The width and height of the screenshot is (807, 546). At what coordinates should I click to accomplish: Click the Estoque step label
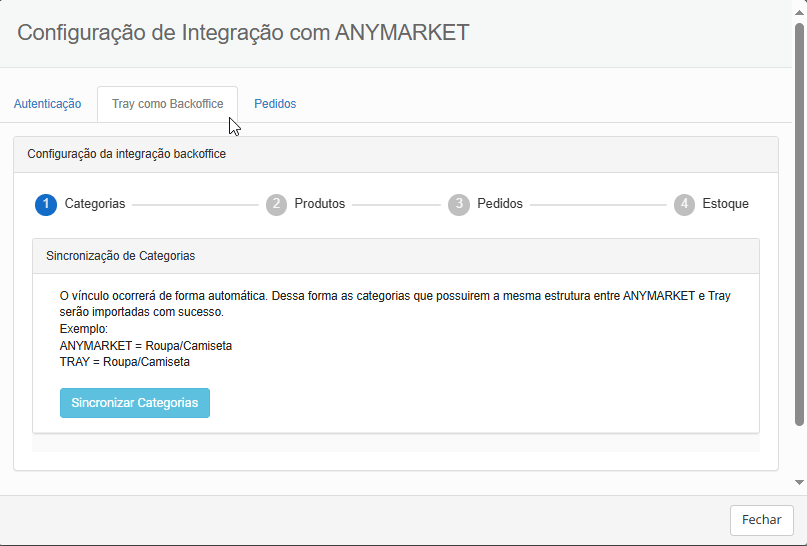(725, 204)
